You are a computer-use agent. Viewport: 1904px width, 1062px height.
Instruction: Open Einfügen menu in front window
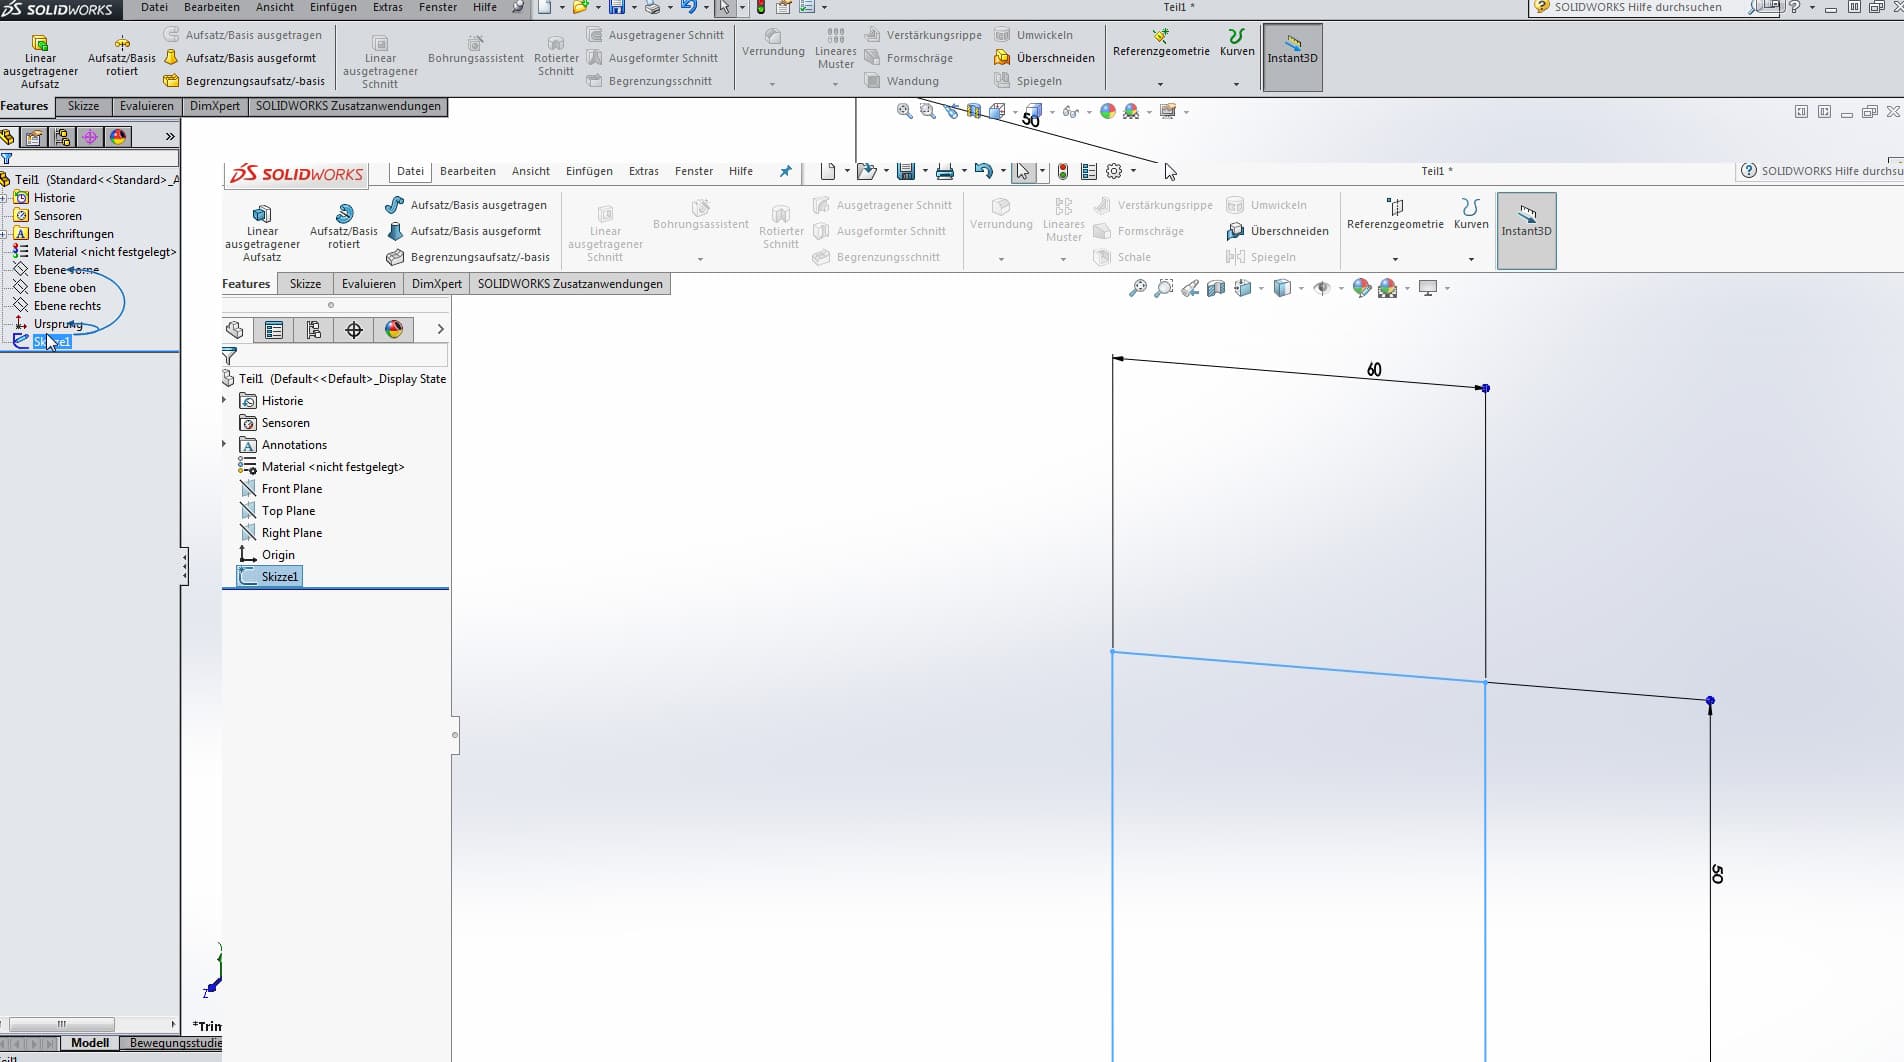589,171
